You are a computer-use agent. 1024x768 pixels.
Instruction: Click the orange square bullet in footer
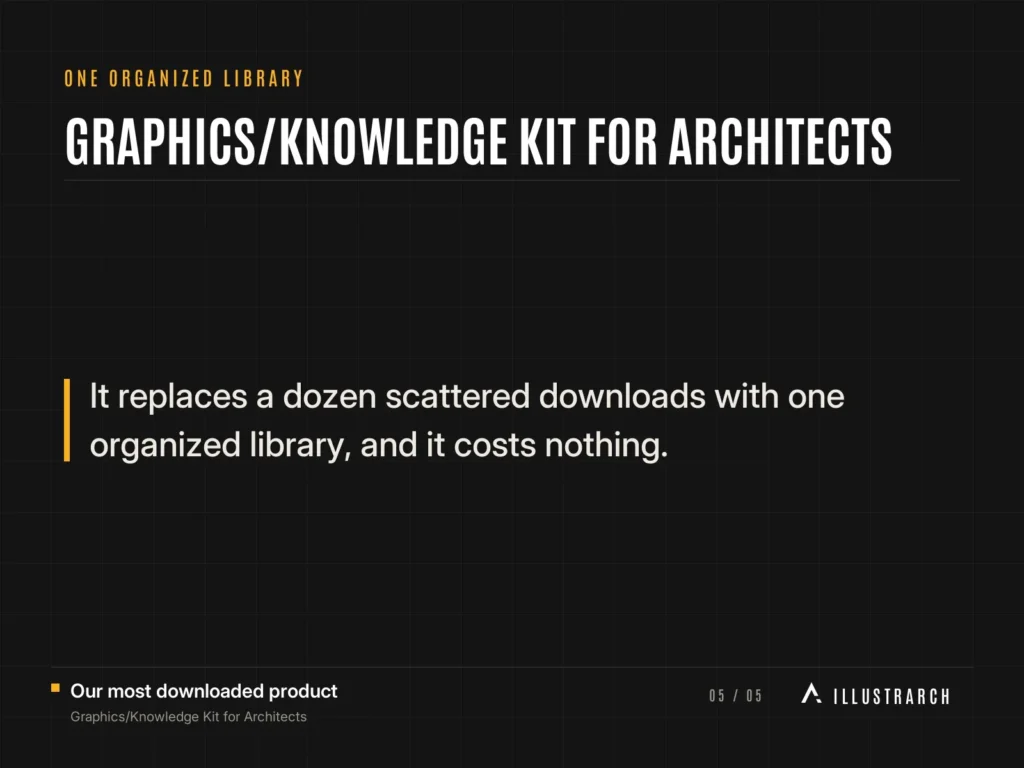(x=56, y=688)
